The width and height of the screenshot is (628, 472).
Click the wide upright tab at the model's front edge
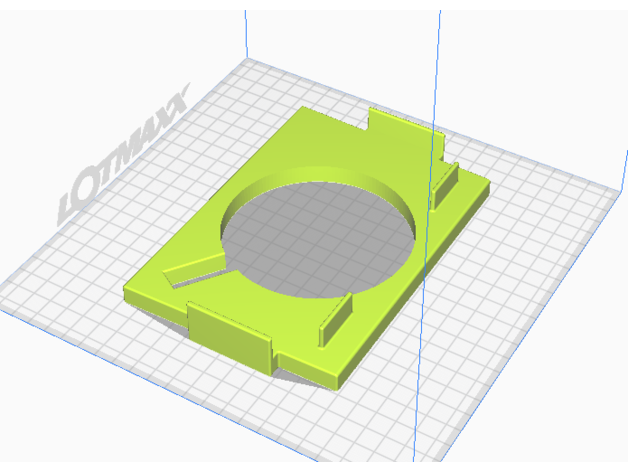click(x=229, y=335)
